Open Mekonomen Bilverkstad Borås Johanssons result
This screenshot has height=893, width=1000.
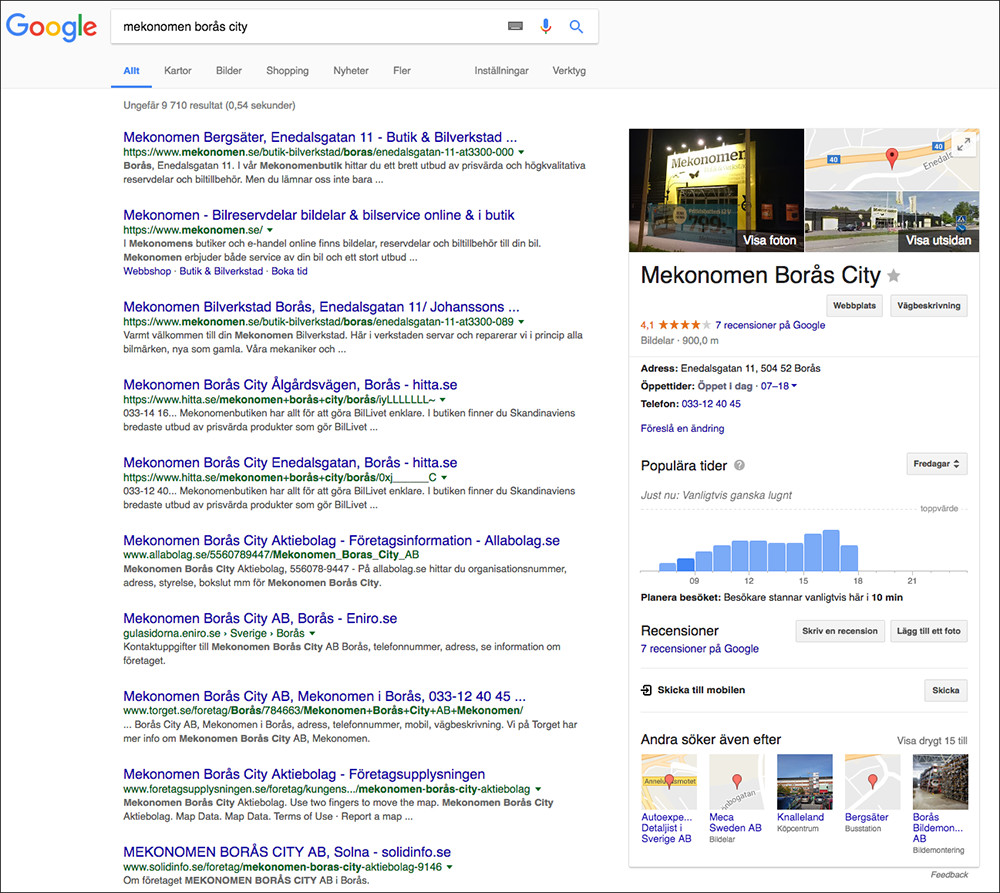(321, 307)
